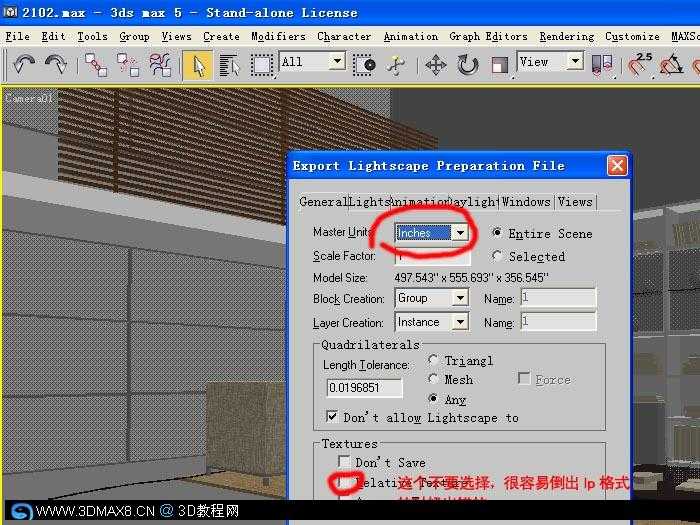Open the reference coordinate View dropdown
Screen dimensions: 700x525
point(575,61)
